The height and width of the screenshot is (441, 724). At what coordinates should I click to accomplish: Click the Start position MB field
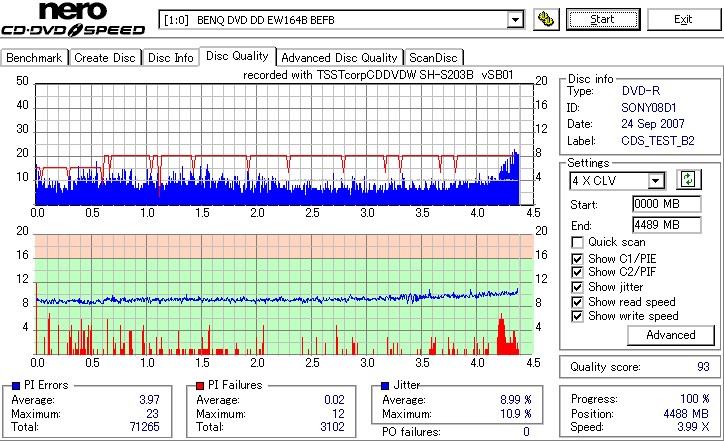(666, 204)
